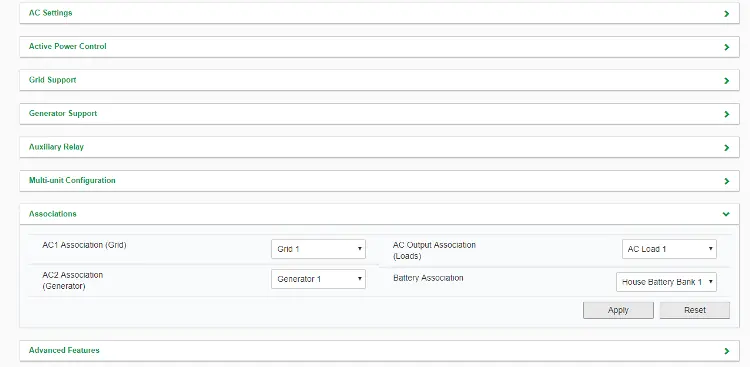Open the Battery Association House Battery Bank 1 dropdown

click(x=666, y=282)
